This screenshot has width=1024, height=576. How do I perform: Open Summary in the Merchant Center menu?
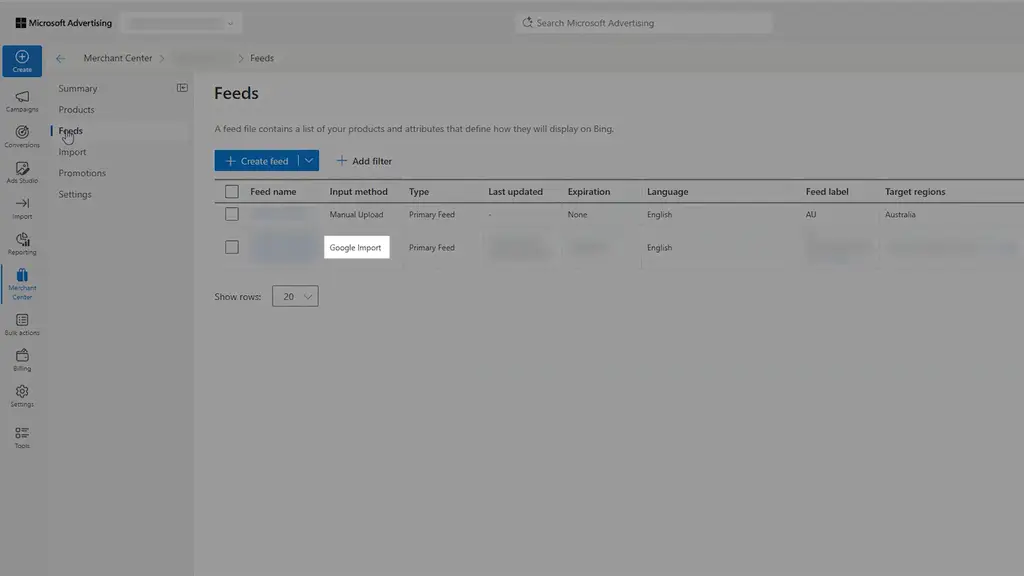pyautogui.click(x=78, y=88)
